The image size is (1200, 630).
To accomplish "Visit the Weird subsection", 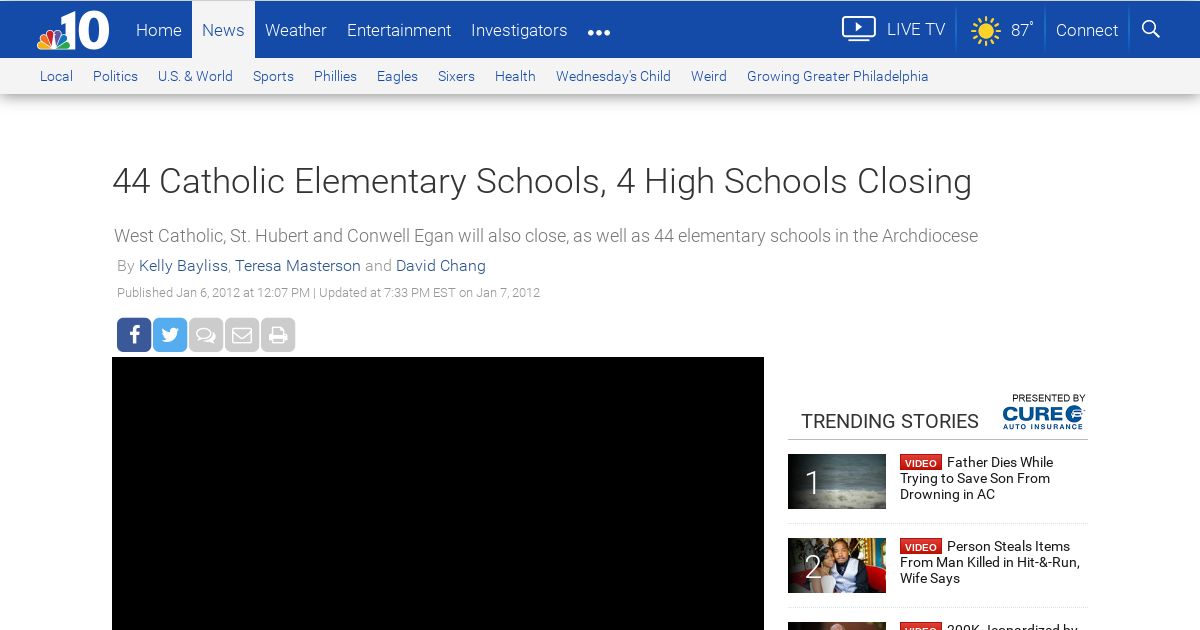I will coord(709,76).
